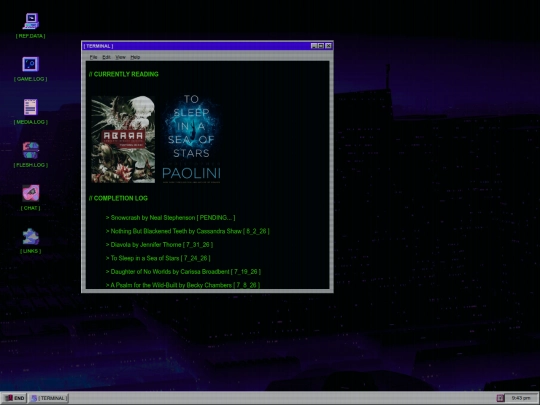Select the Nothing But Blackened Teeth entry
The width and height of the screenshot is (540, 405).
click(x=187, y=231)
